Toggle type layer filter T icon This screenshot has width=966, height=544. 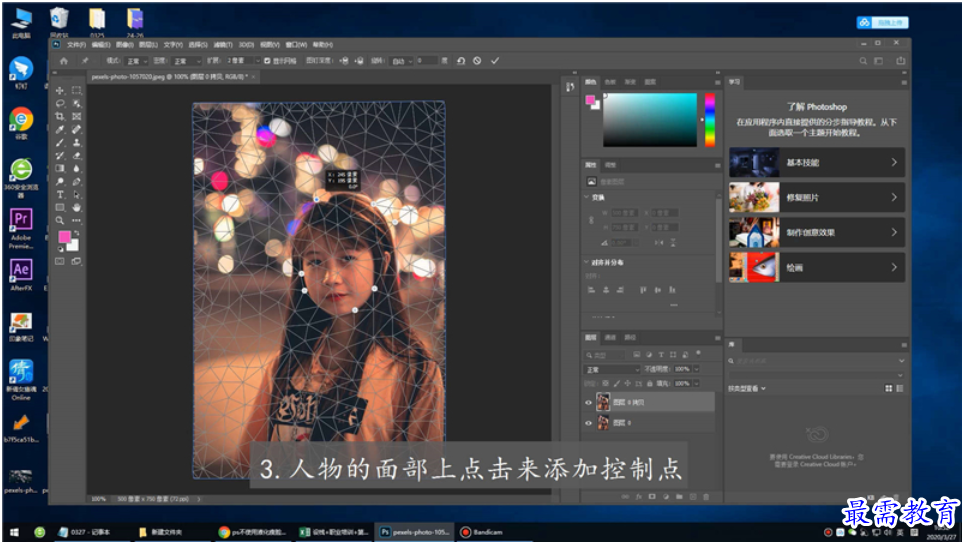661,355
